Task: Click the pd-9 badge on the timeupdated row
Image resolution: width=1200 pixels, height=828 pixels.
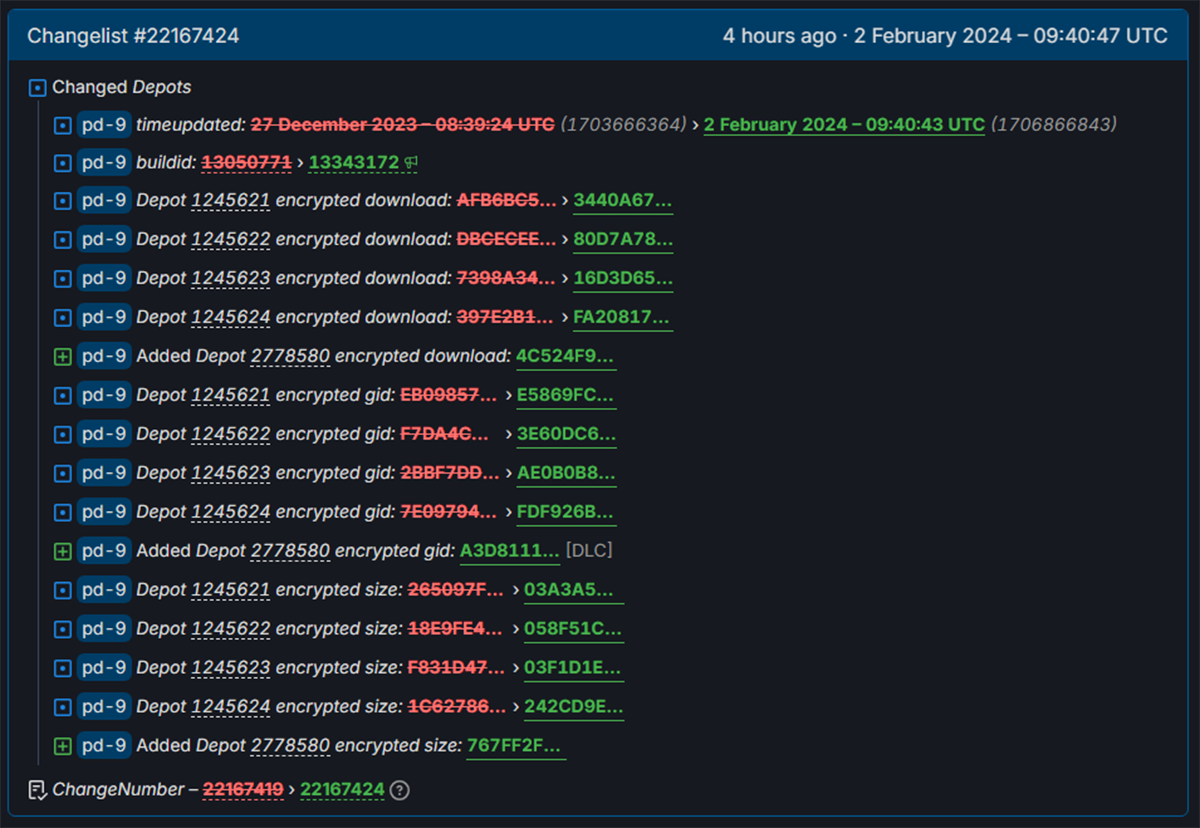Action: coord(104,125)
